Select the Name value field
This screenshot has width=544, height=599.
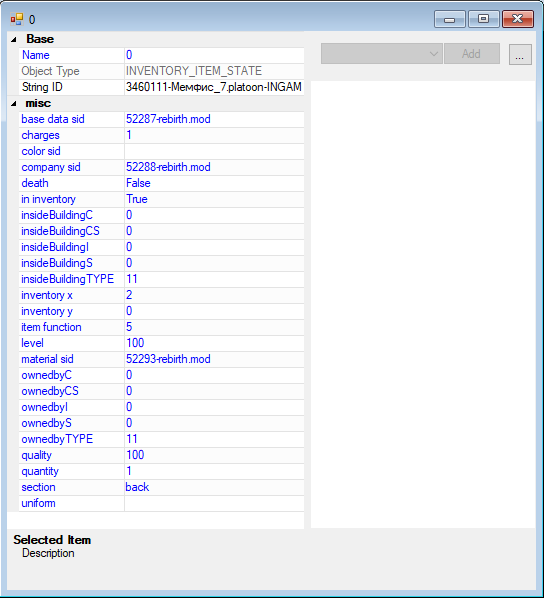(x=214, y=55)
